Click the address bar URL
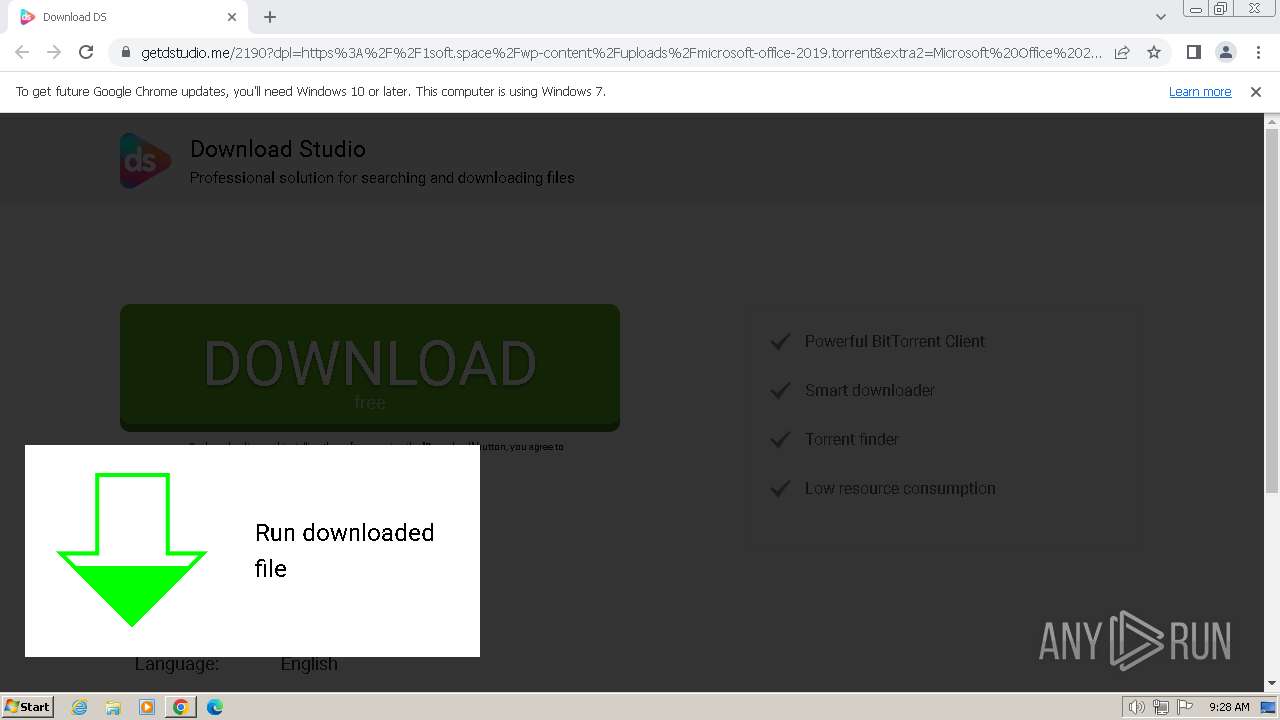This screenshot has width=1280, height=720. coord(621,52)
